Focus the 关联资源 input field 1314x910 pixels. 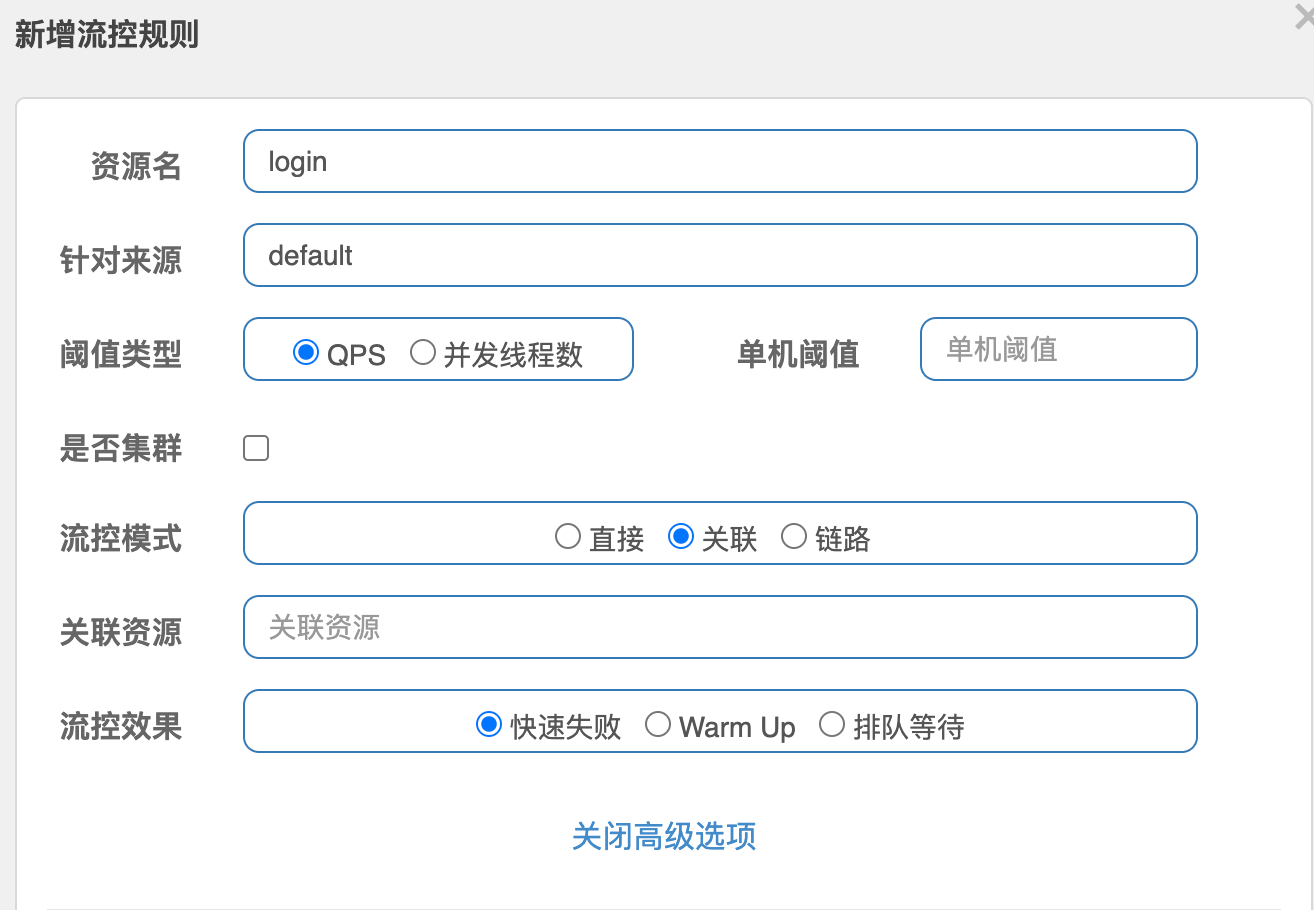click(x=720, y=627)
